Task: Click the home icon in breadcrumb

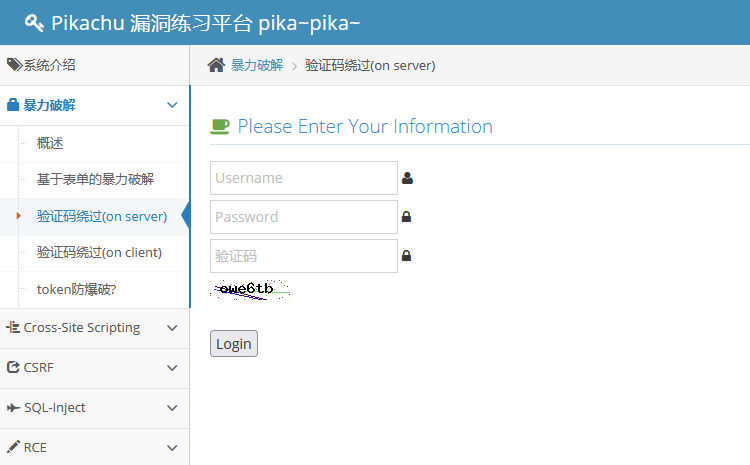Action: [x=216, y=65]
